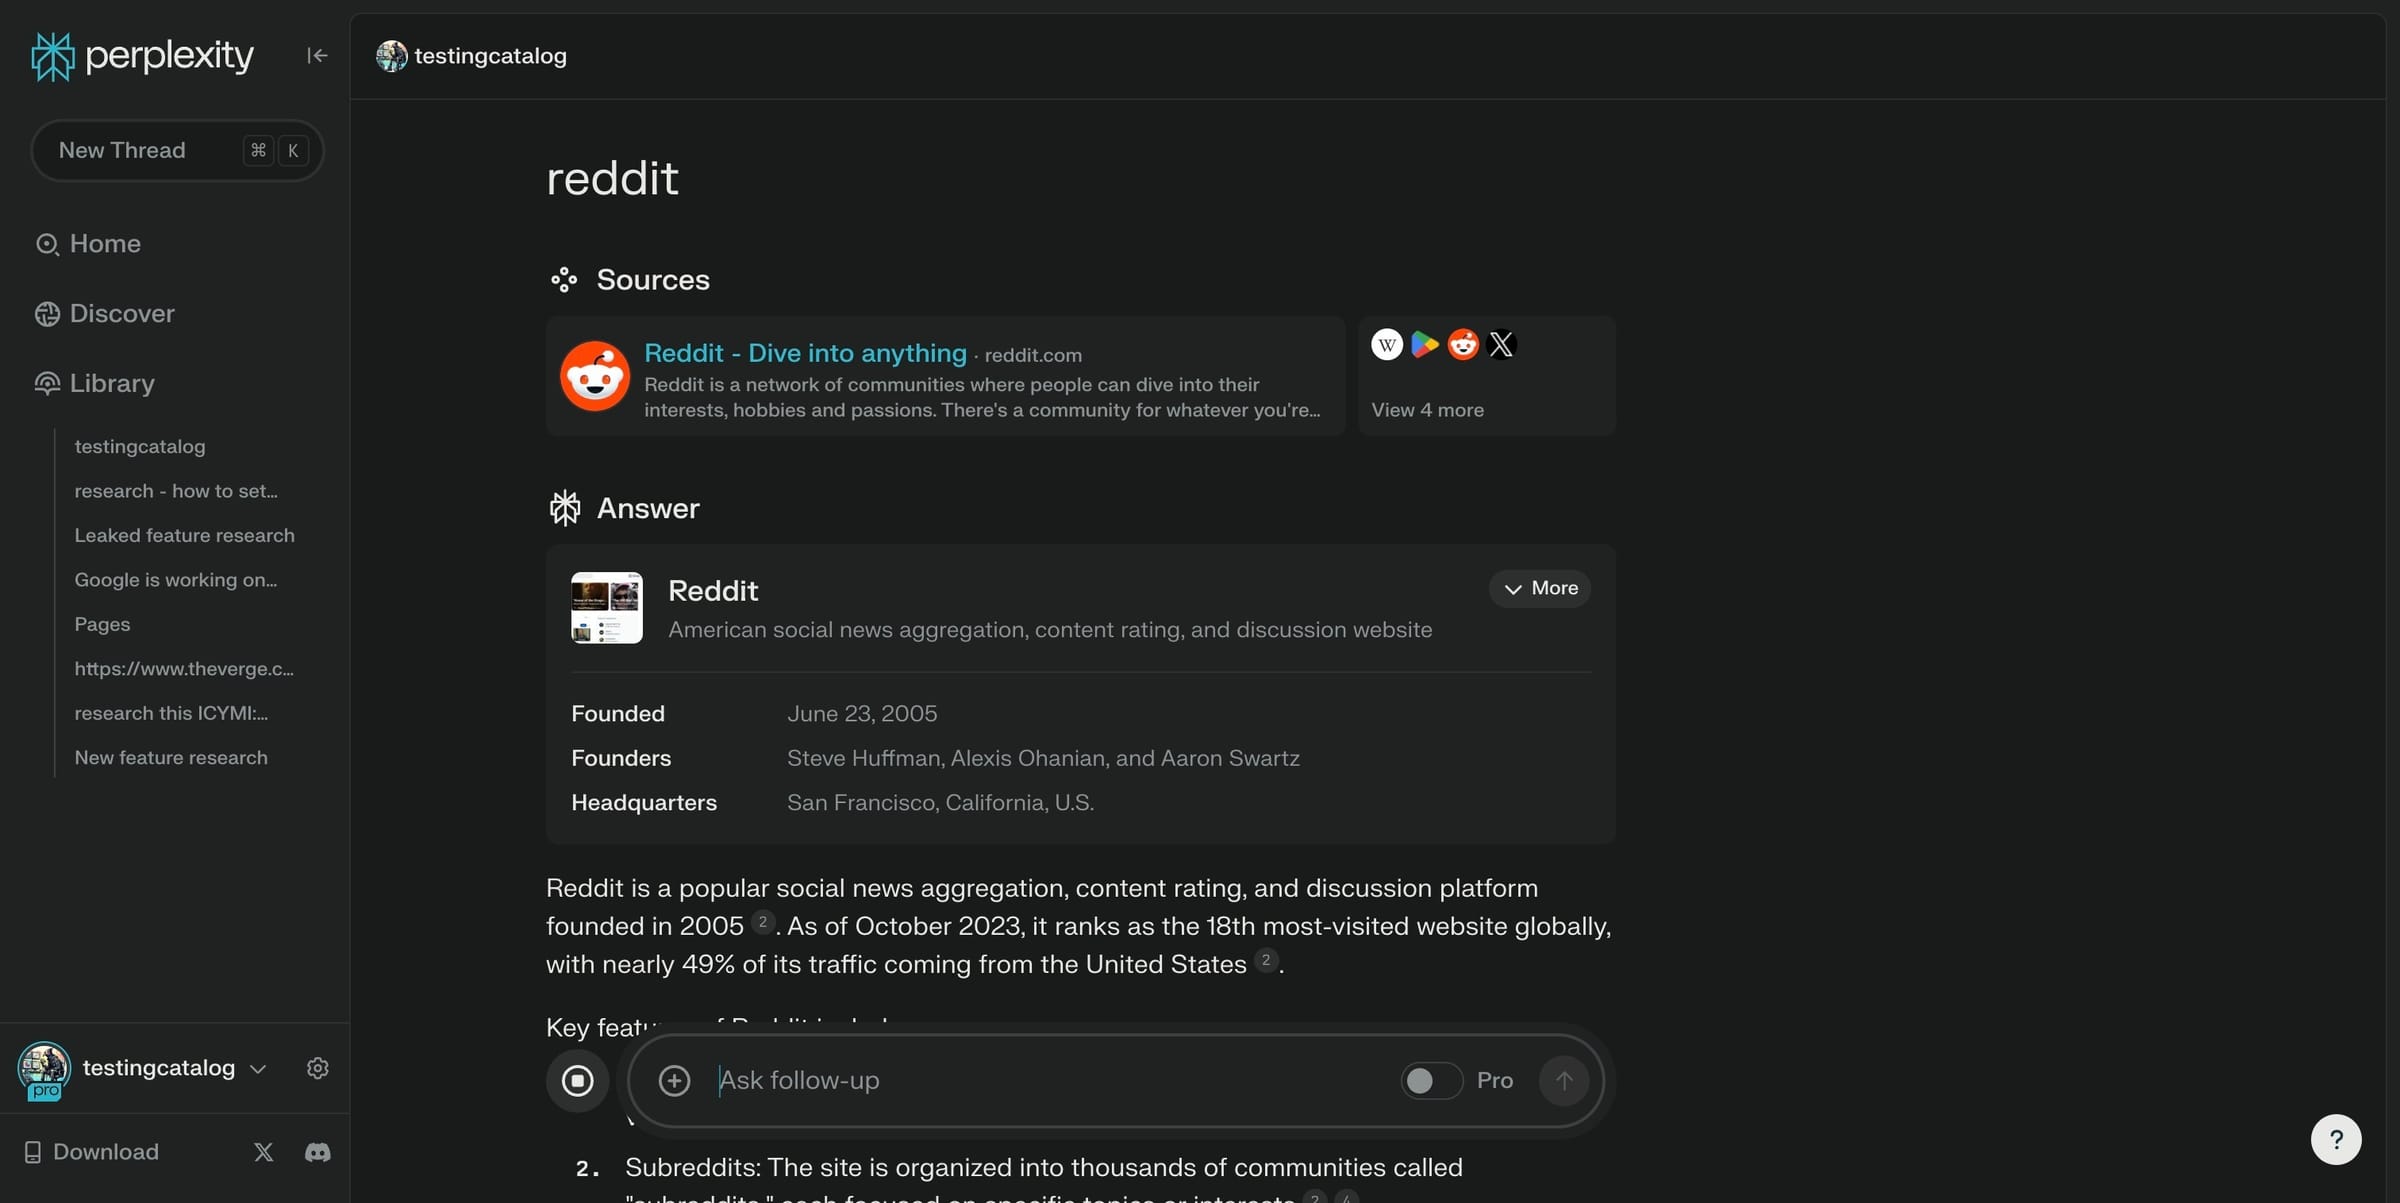
Task: Open the Reddit - Dive into anything link
Action: click(804, 353)
